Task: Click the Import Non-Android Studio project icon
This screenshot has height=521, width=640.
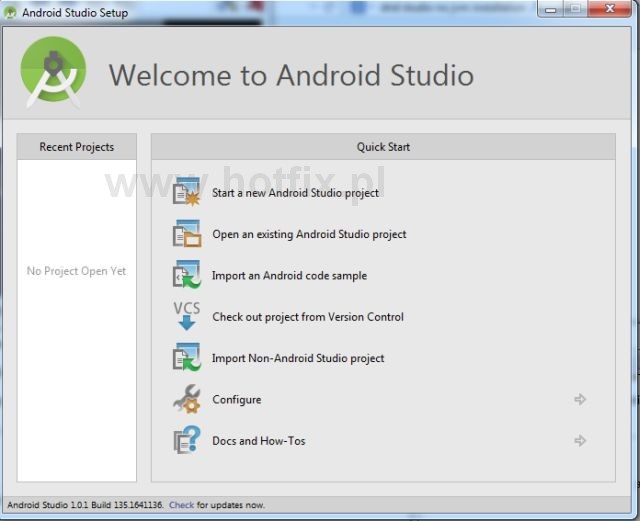Action: tap(187, 357)
